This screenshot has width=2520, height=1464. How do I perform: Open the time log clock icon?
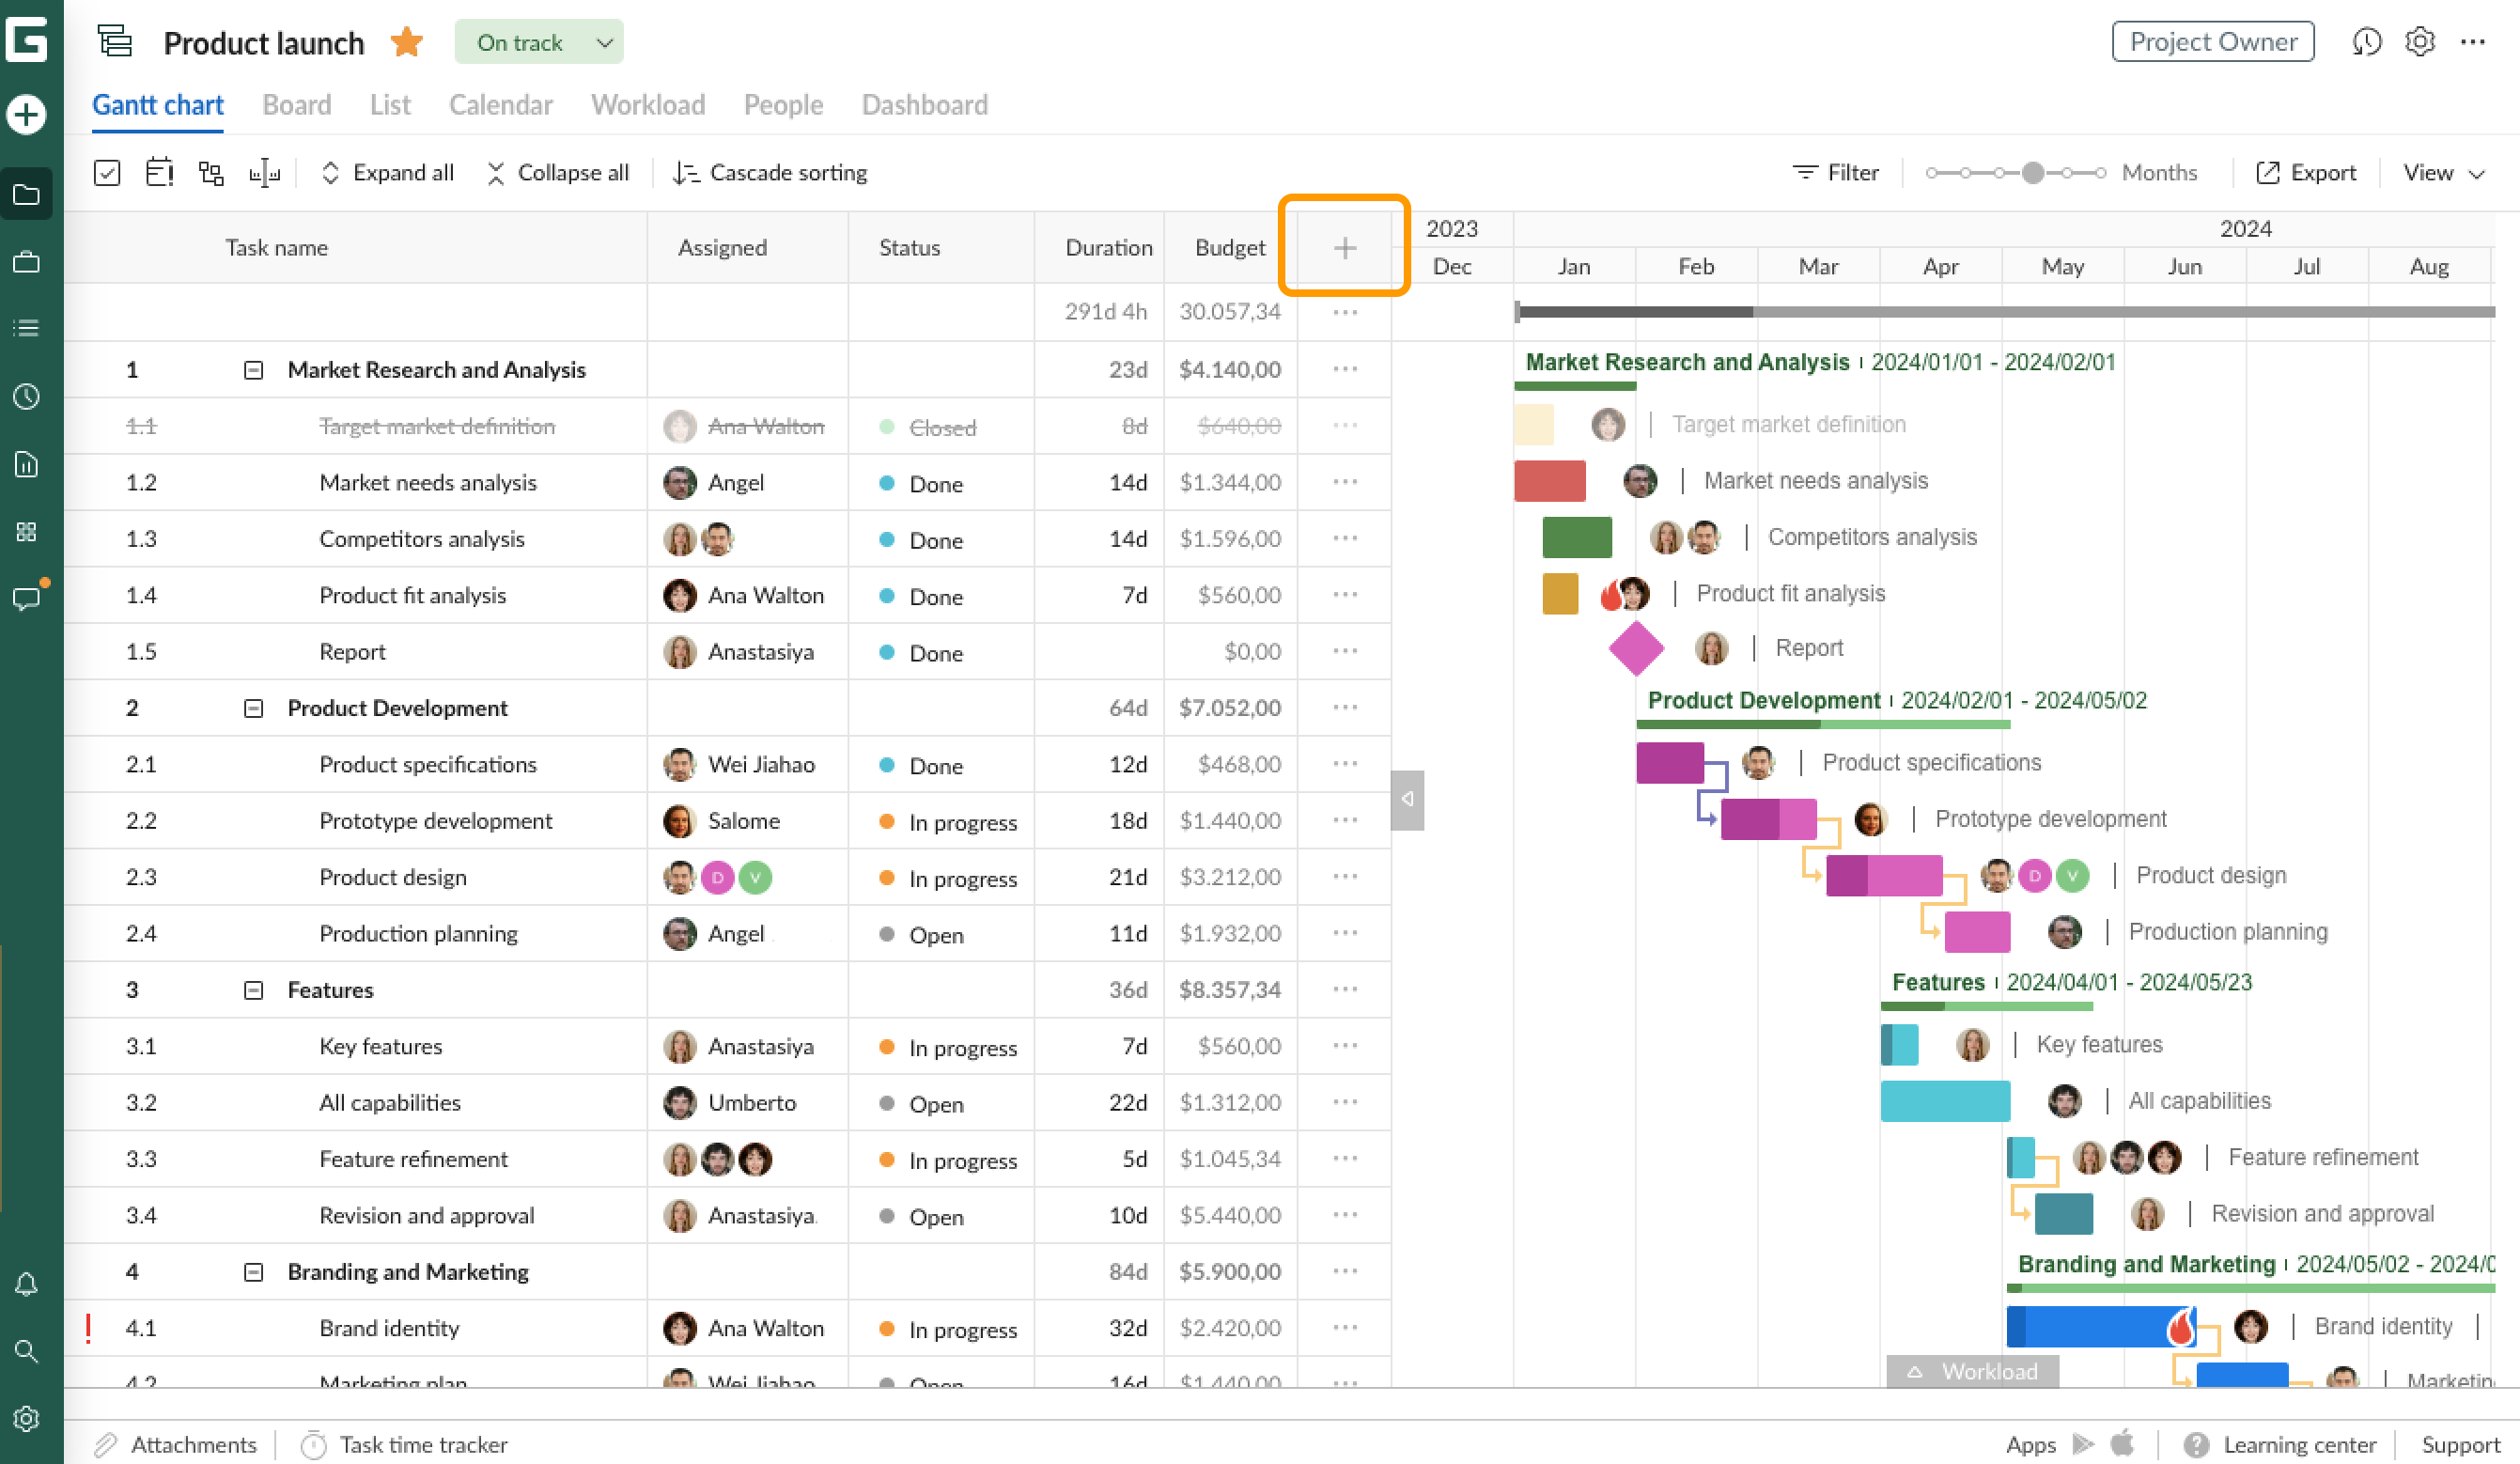tap(27, 397)
